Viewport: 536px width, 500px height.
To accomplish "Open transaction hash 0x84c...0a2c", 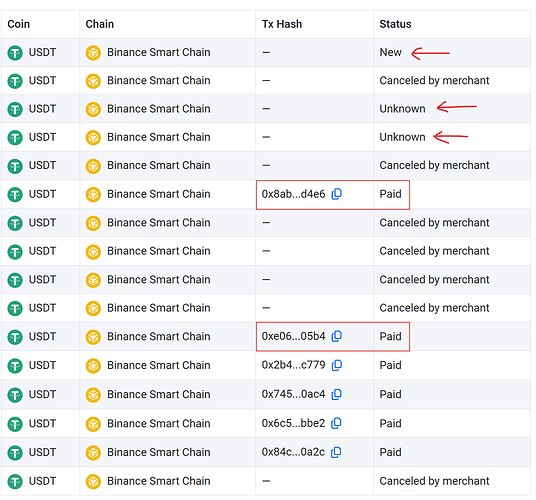I will 293,452.
